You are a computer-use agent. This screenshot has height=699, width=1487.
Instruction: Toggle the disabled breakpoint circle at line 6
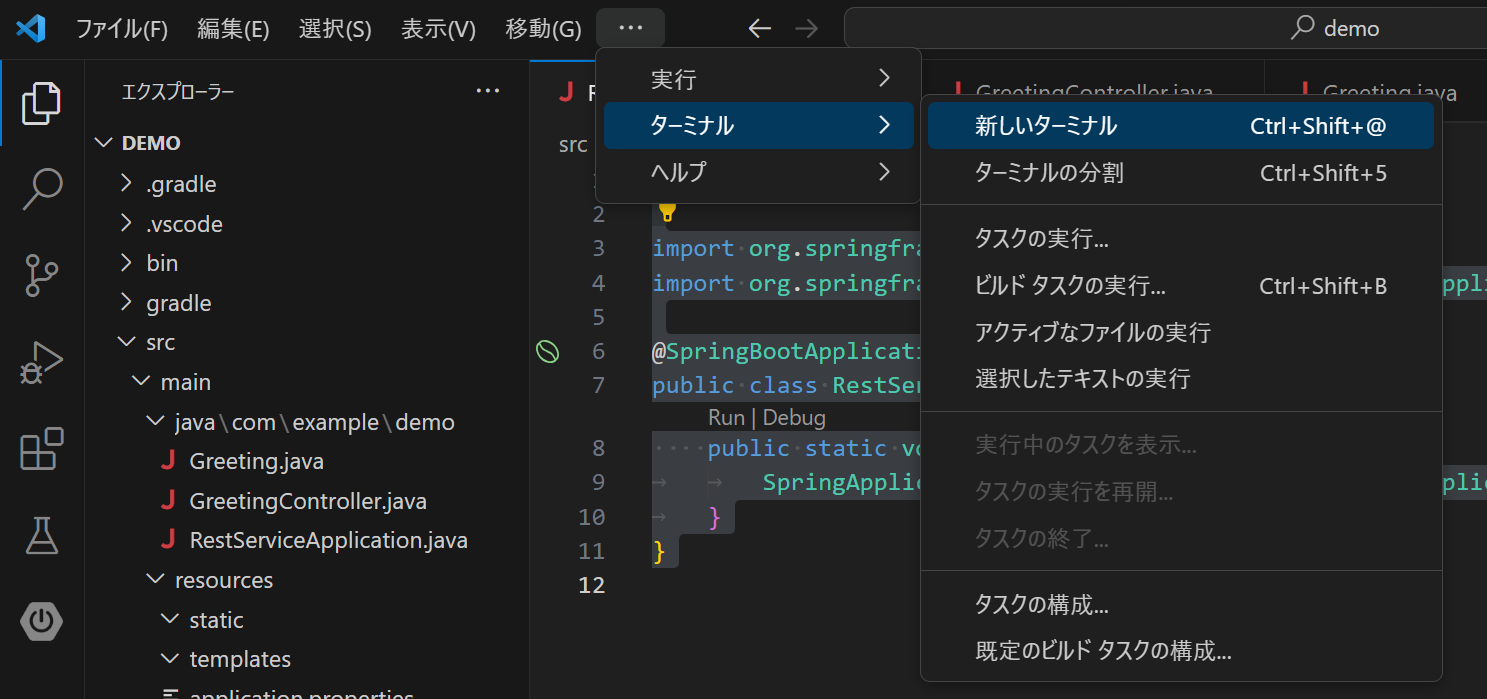(547, 351)
